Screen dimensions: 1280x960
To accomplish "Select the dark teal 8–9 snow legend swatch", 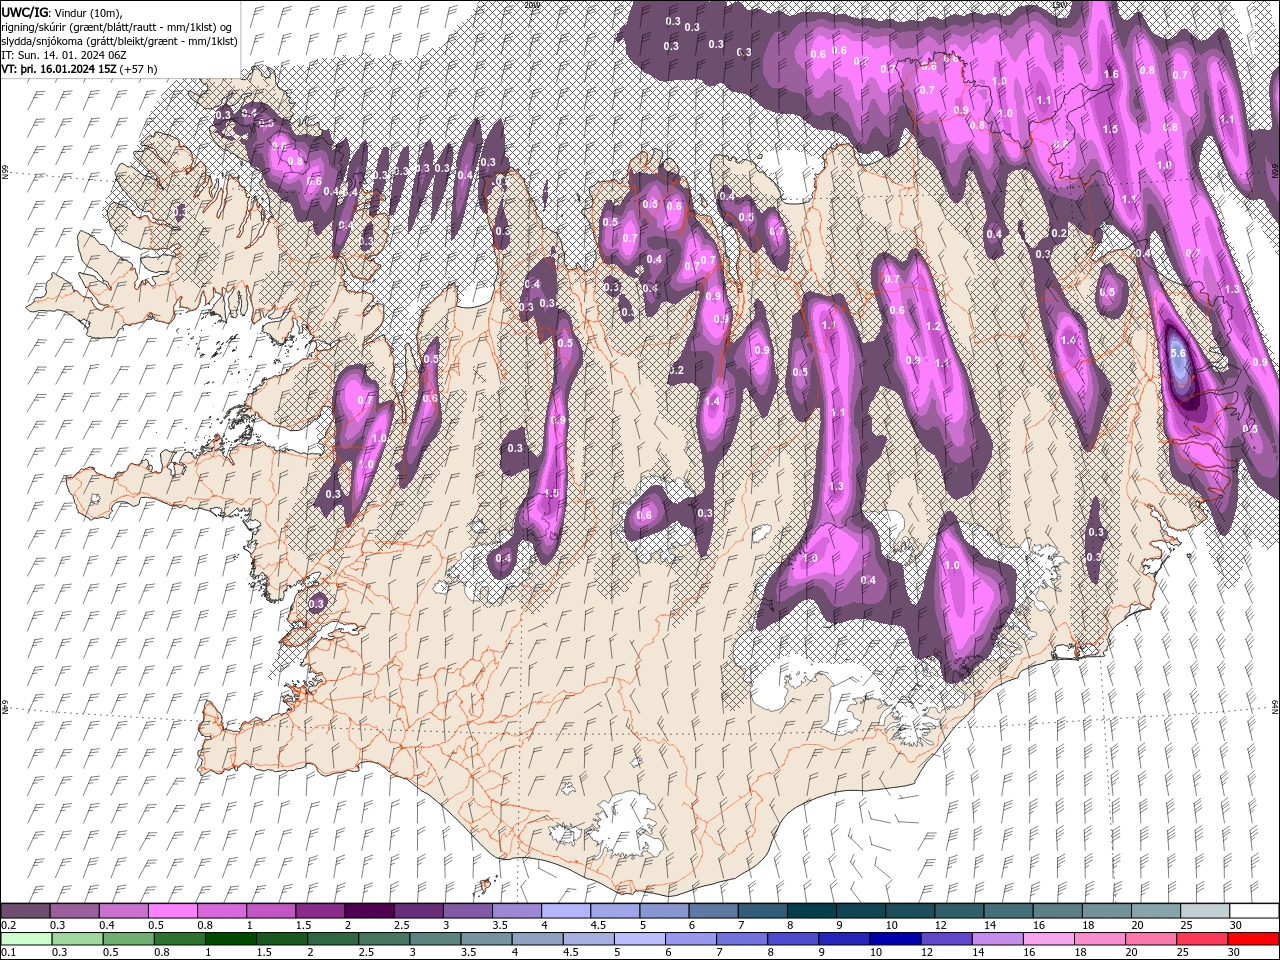I will pyautogui.click(x=810, y=911).
